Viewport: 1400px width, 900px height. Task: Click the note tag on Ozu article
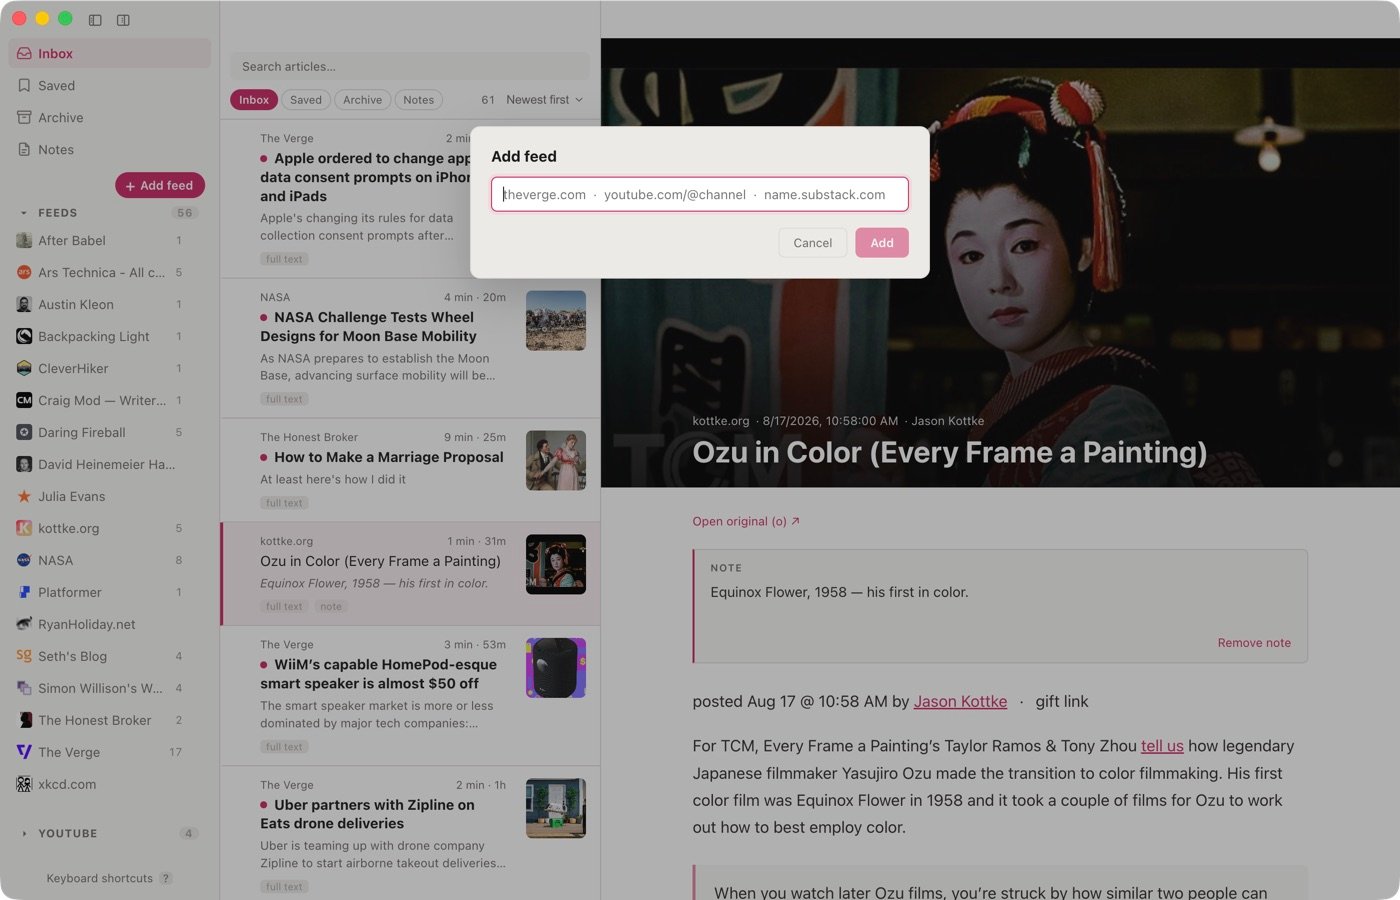click(x=331, y=607)
